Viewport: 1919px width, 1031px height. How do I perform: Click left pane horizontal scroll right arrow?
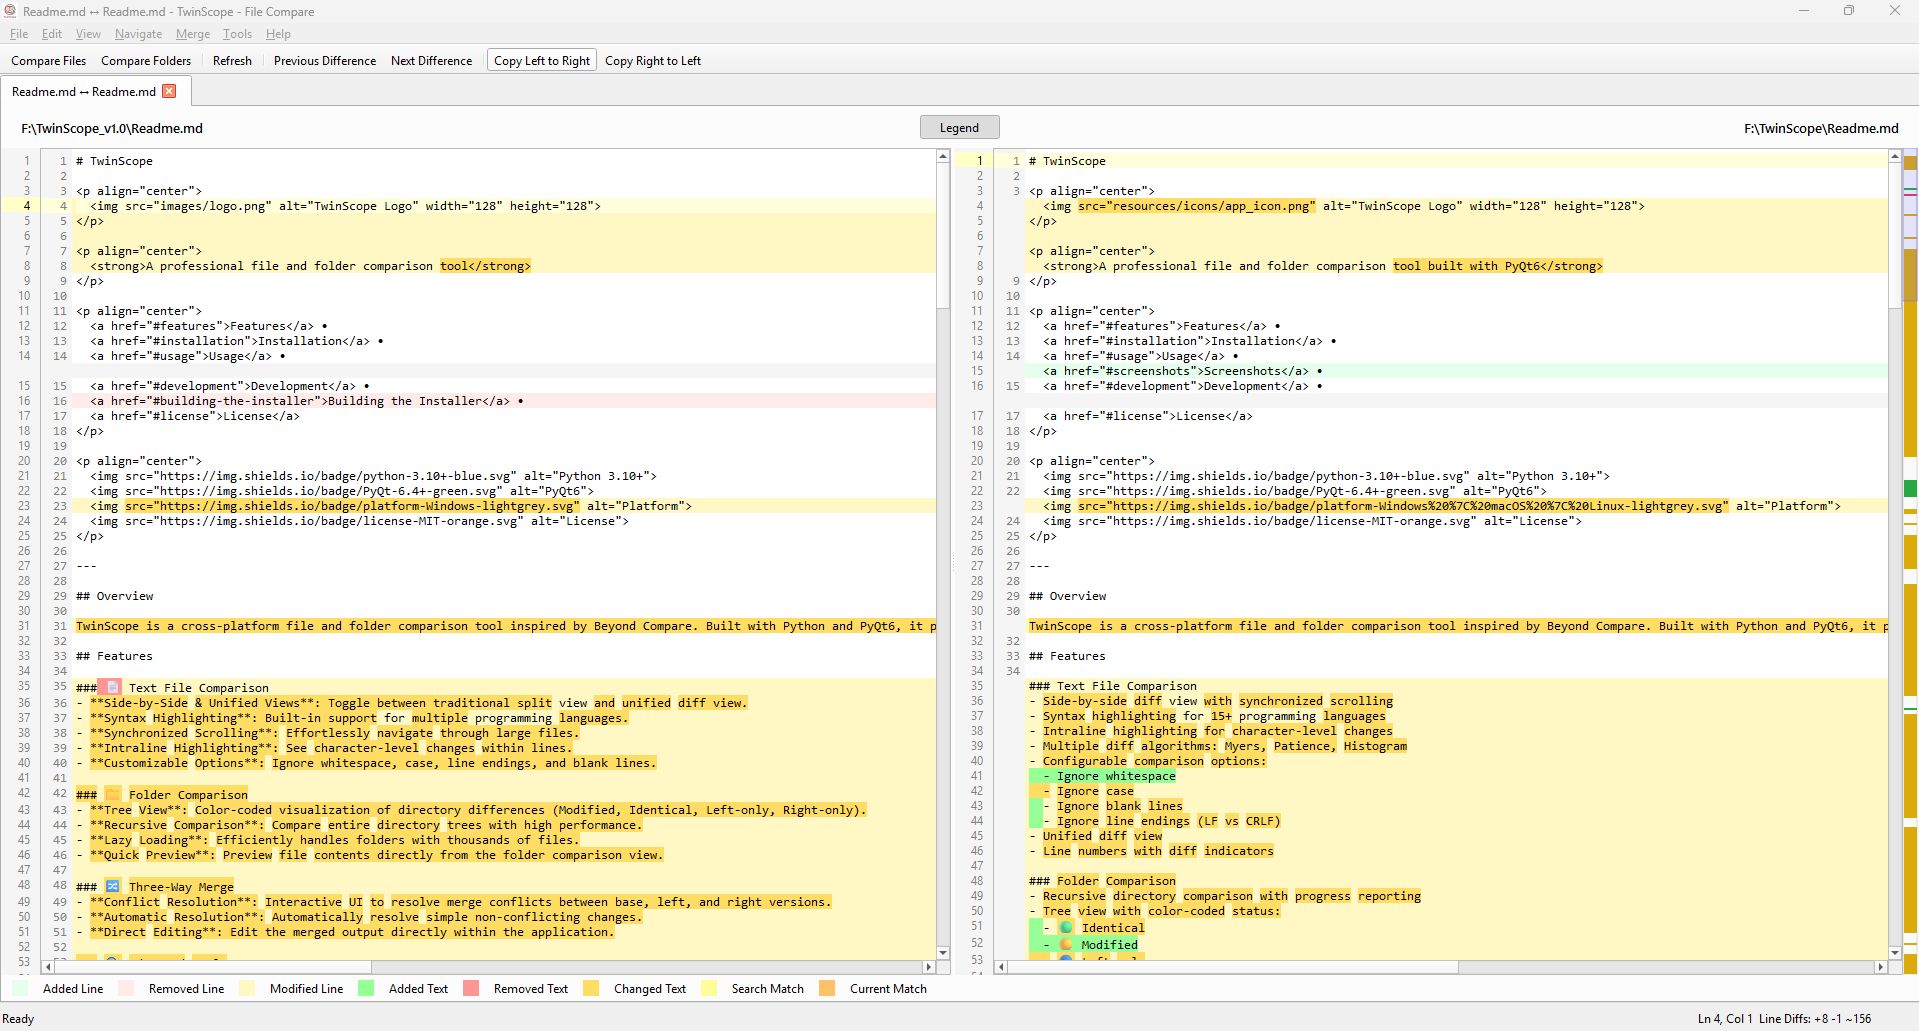click(929, 967)
